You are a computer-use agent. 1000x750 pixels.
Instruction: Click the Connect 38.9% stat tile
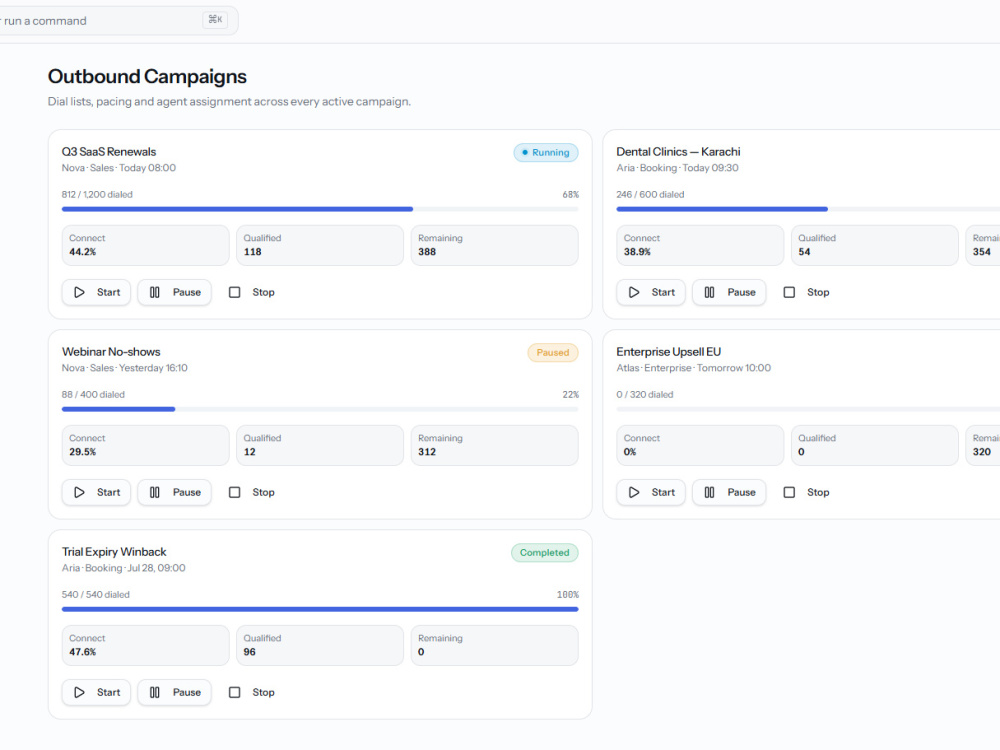pyautogui.click(x=700, y=246)
